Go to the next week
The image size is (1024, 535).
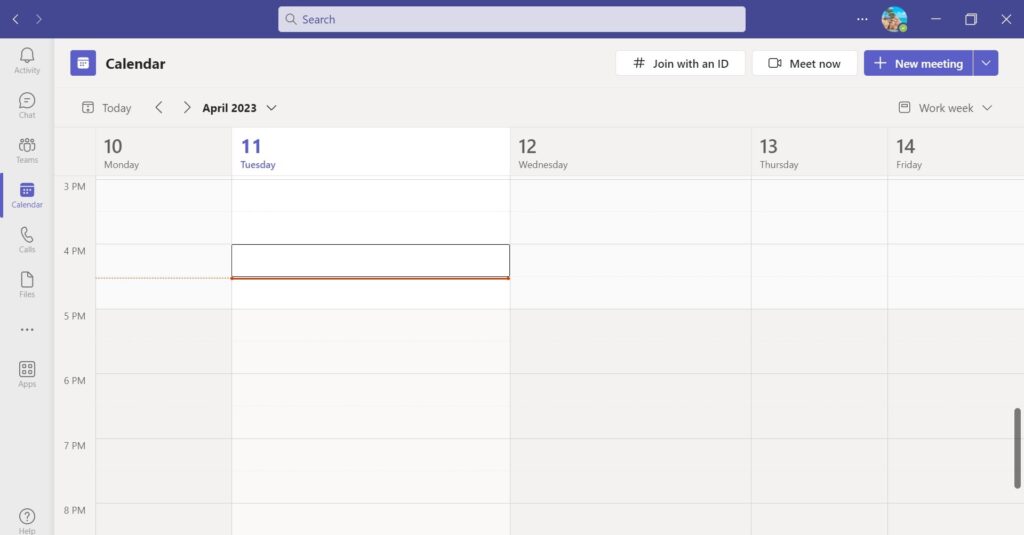coord(186,108)
